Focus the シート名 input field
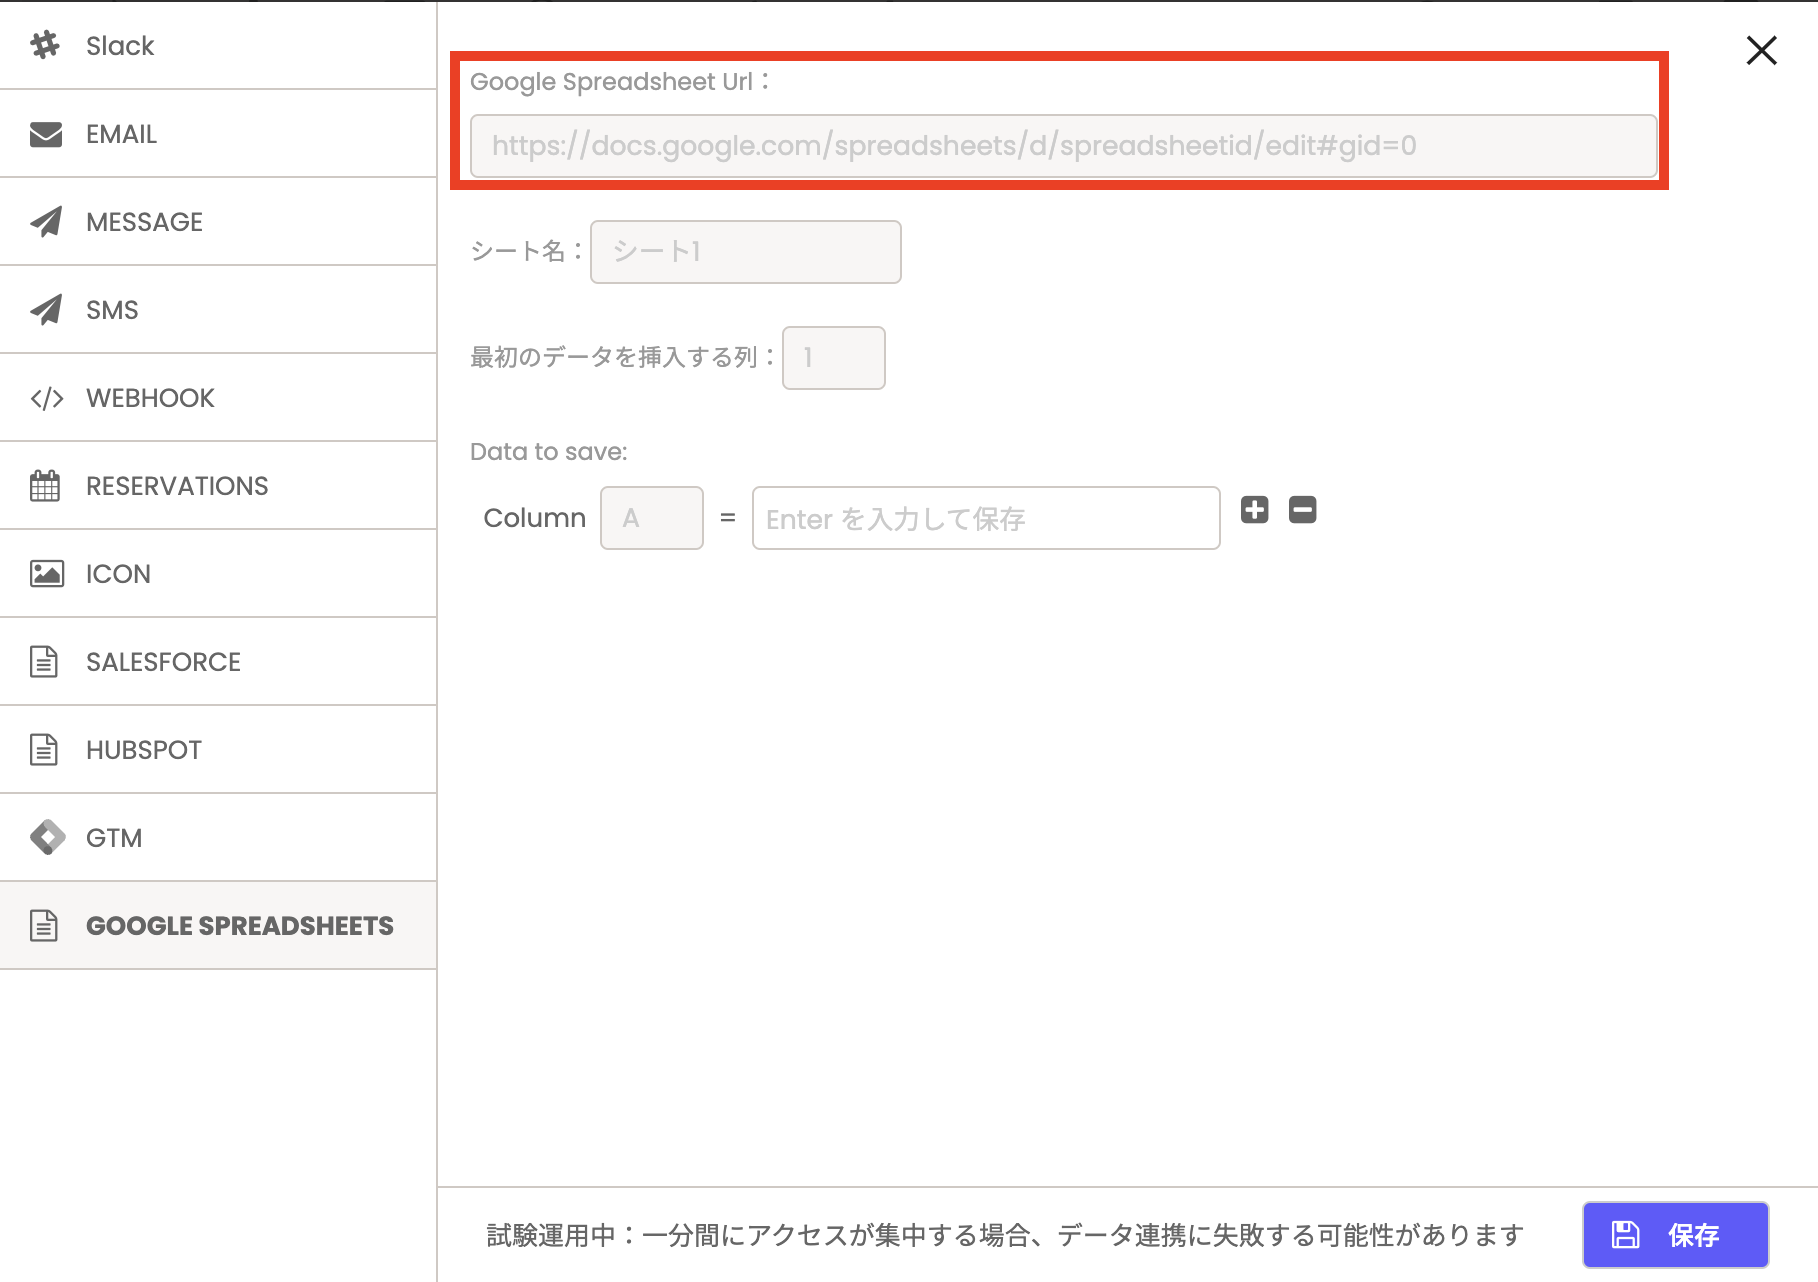The width and height of the screenshot is (1818, 1282). point(746,252)
